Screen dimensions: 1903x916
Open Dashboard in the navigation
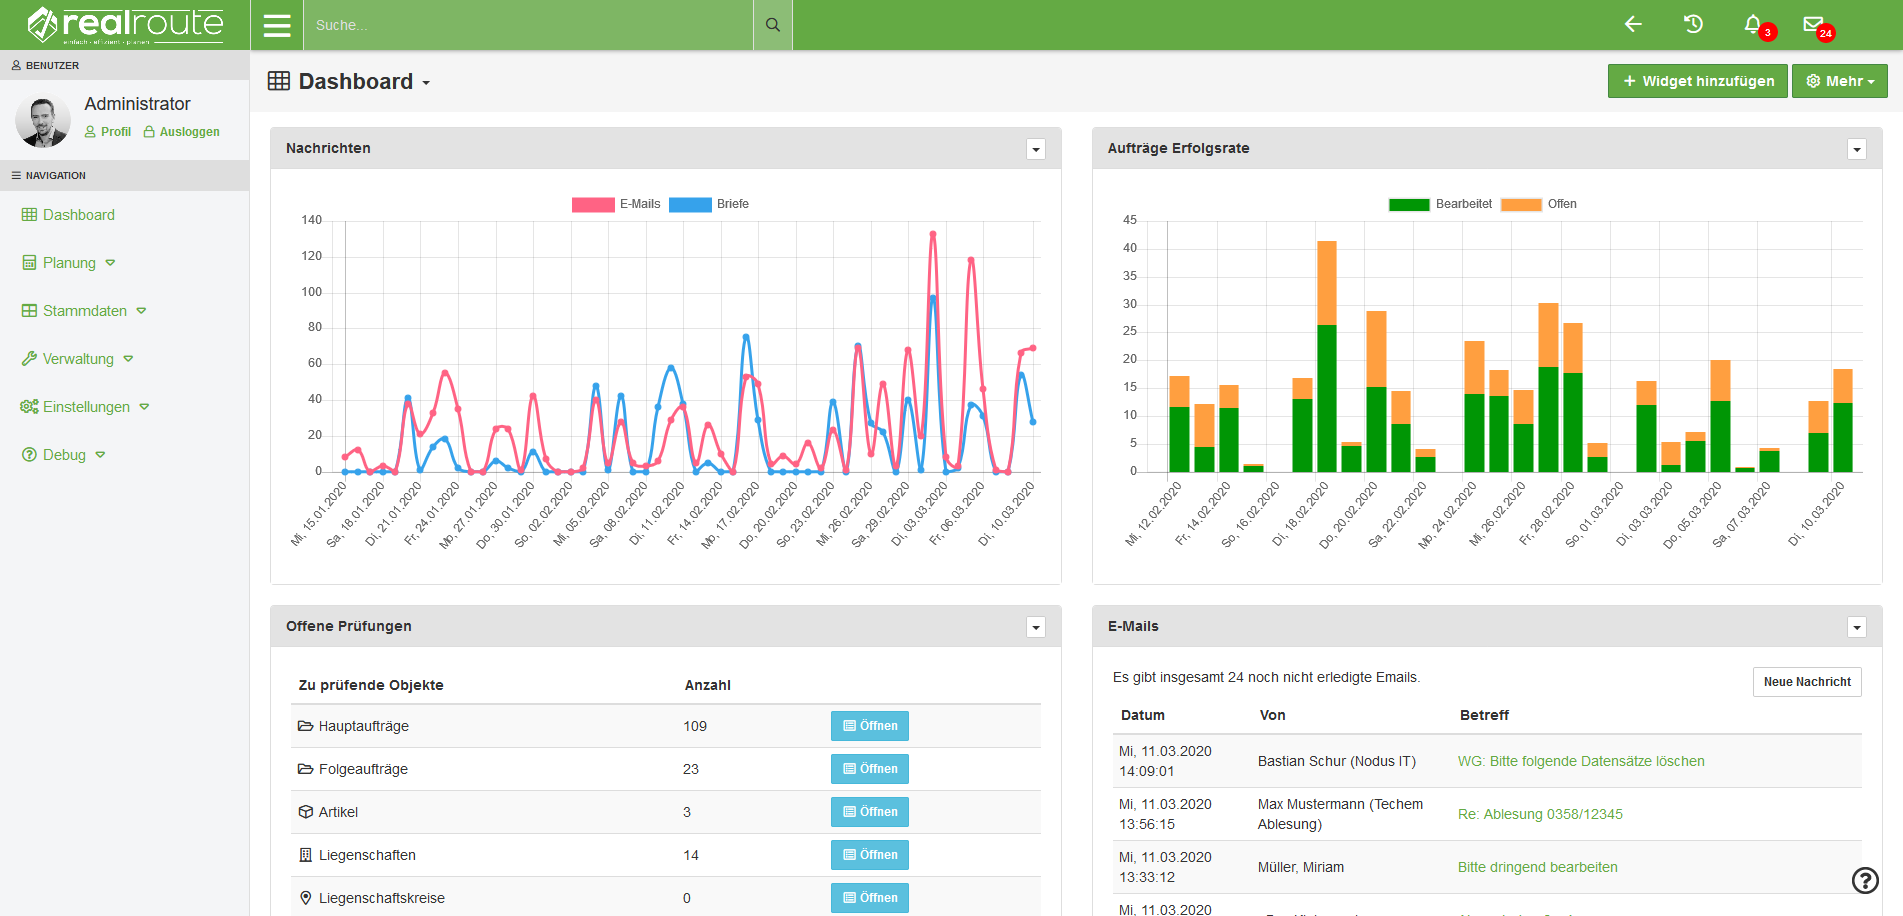pos(68,215)
